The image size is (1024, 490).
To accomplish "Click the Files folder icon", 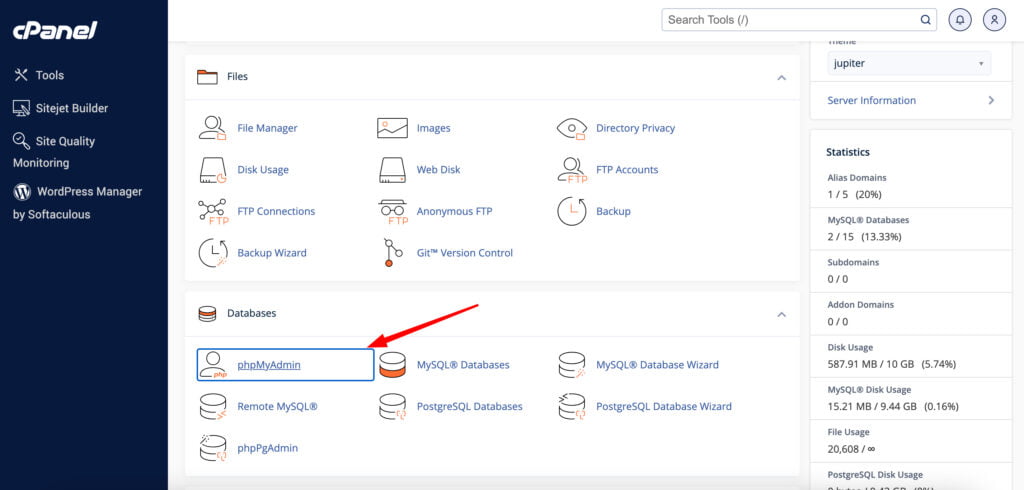I will (207, 76).
